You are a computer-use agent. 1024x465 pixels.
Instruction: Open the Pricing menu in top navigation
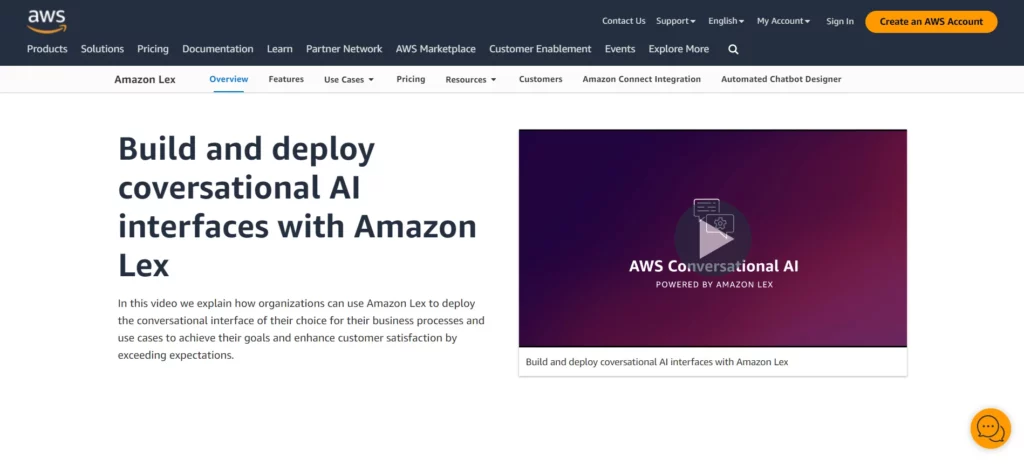pos(153,49)
